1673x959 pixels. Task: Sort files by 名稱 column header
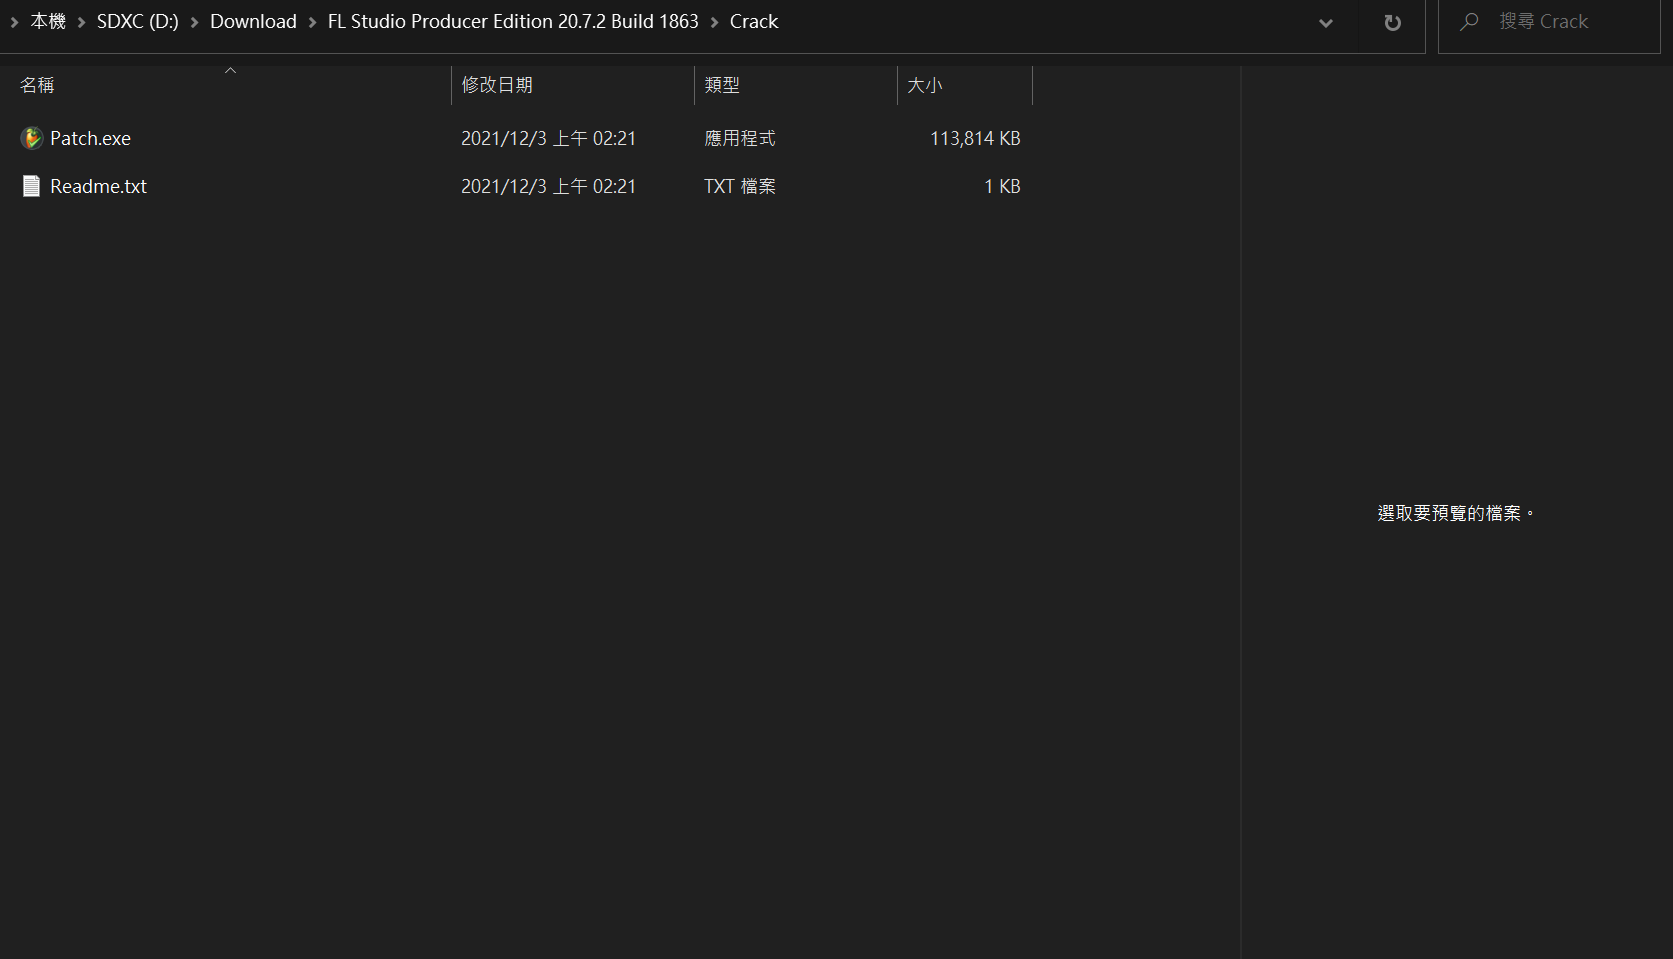pyautogui.click(x=37, y=86)
